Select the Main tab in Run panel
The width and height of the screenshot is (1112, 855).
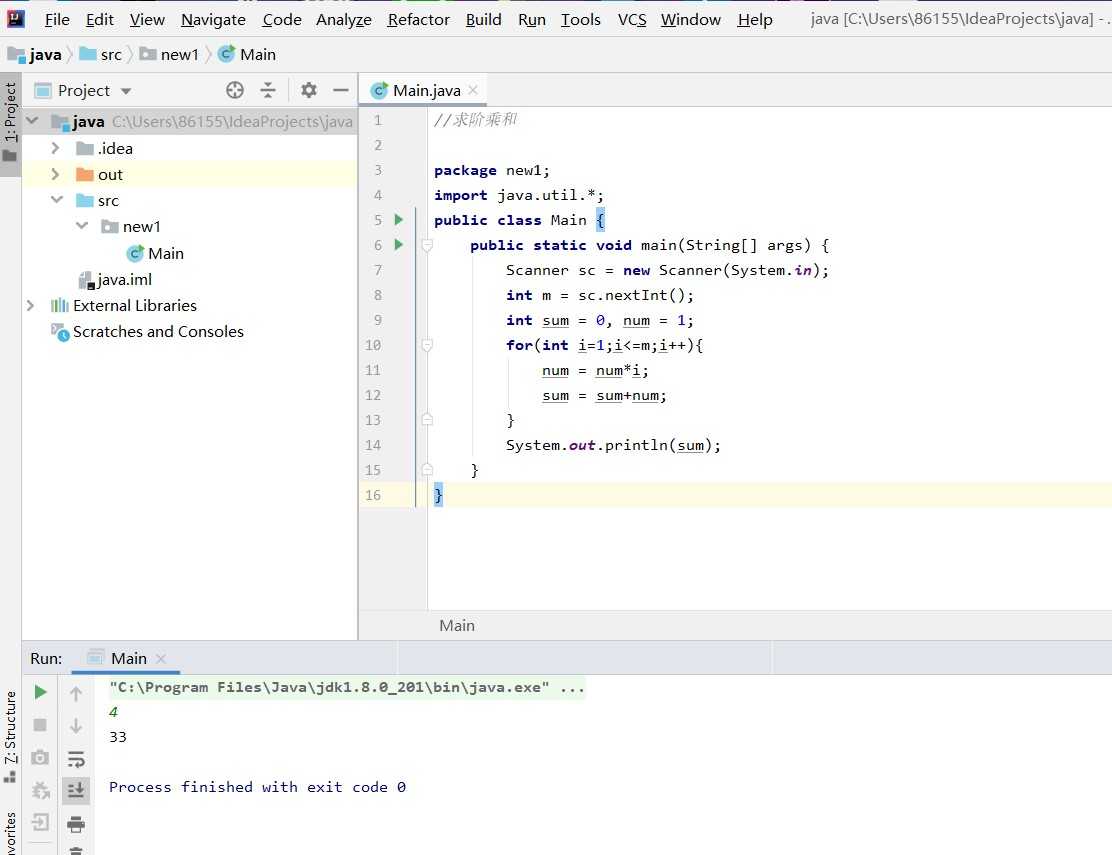(128, 659)
